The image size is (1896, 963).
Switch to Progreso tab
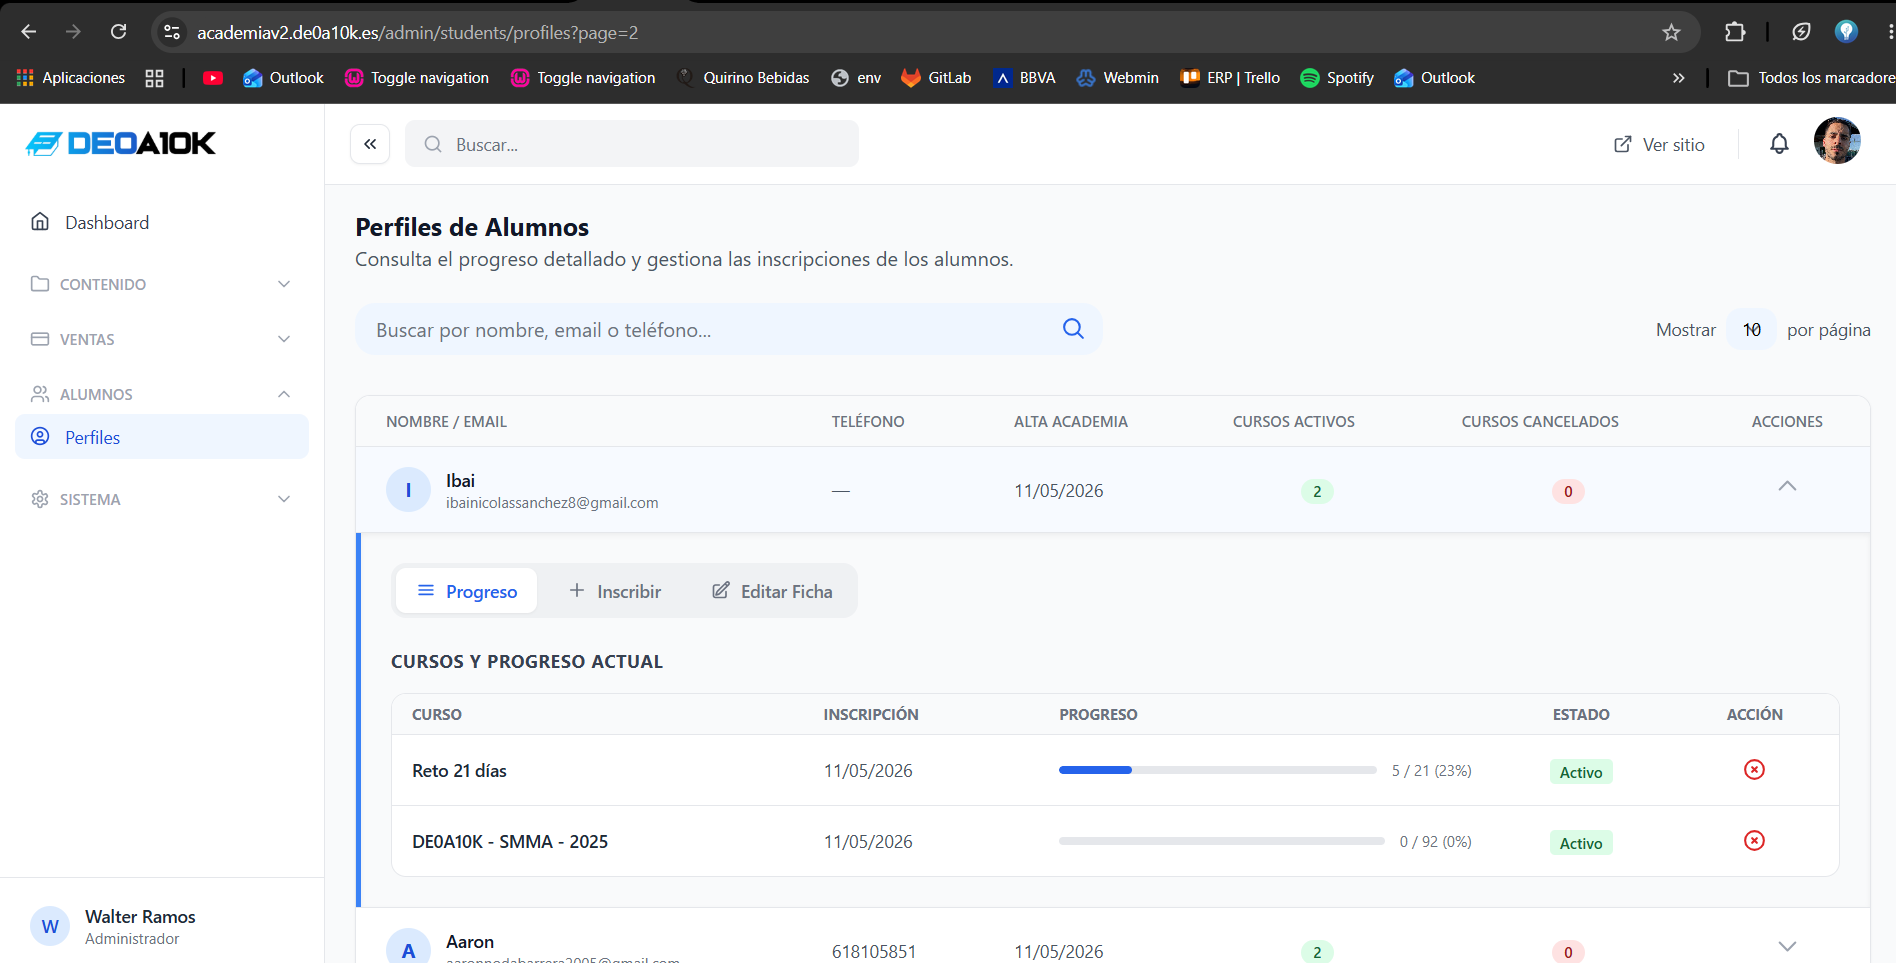click(x=467, y=591)
